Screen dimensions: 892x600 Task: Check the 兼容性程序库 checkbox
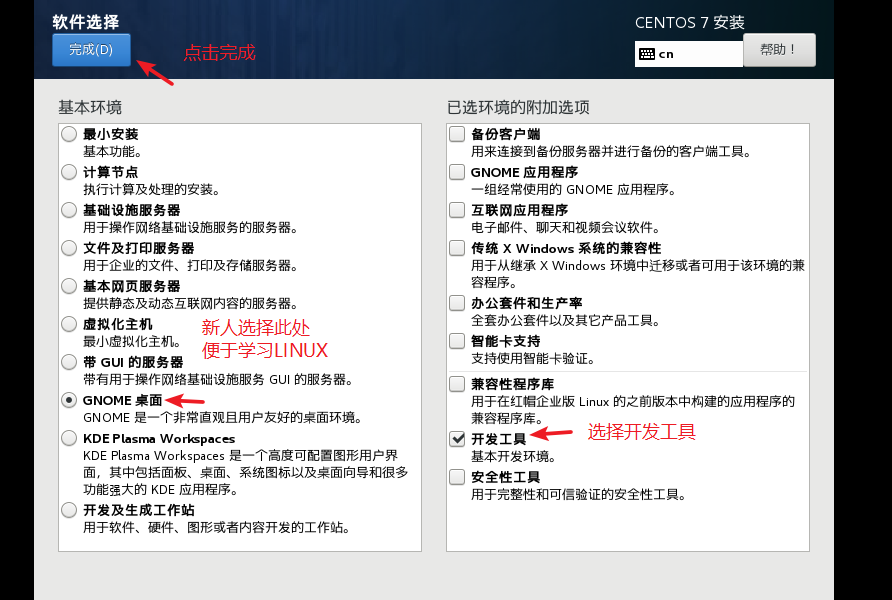pyautogui.click(x=457, y=384)
